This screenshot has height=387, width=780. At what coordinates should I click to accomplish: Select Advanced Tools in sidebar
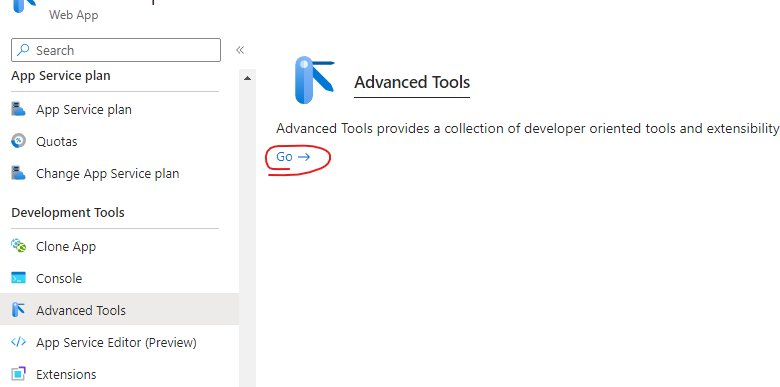(x=119, y=309)
